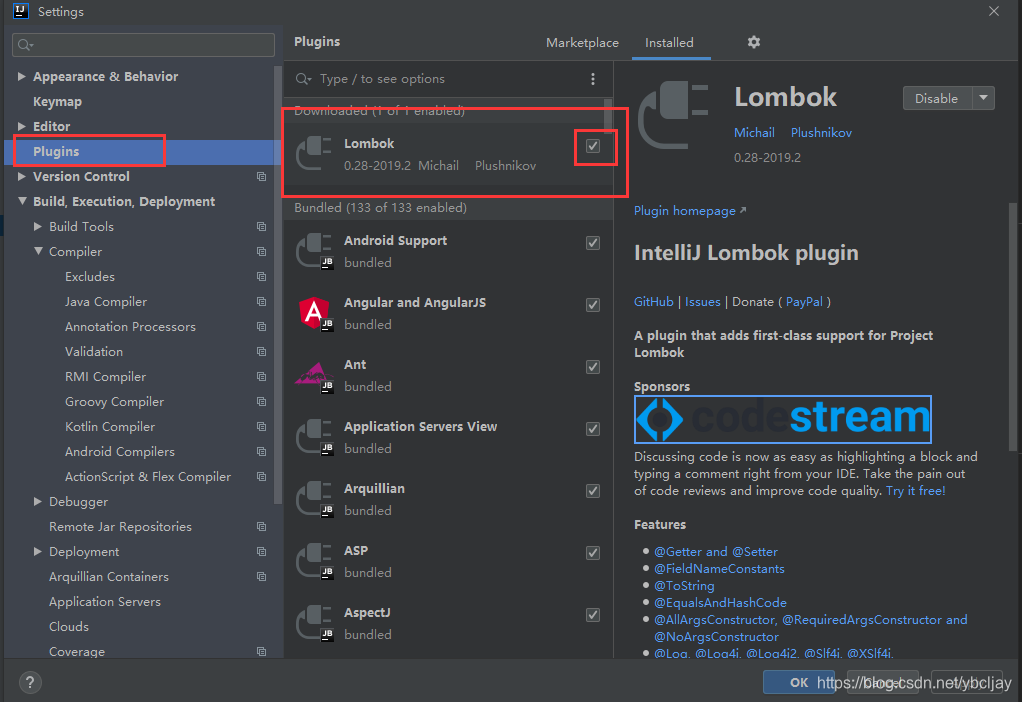Click the AspectJ plugin icon
Screen dimensions: 1022x702
point(314,622)
